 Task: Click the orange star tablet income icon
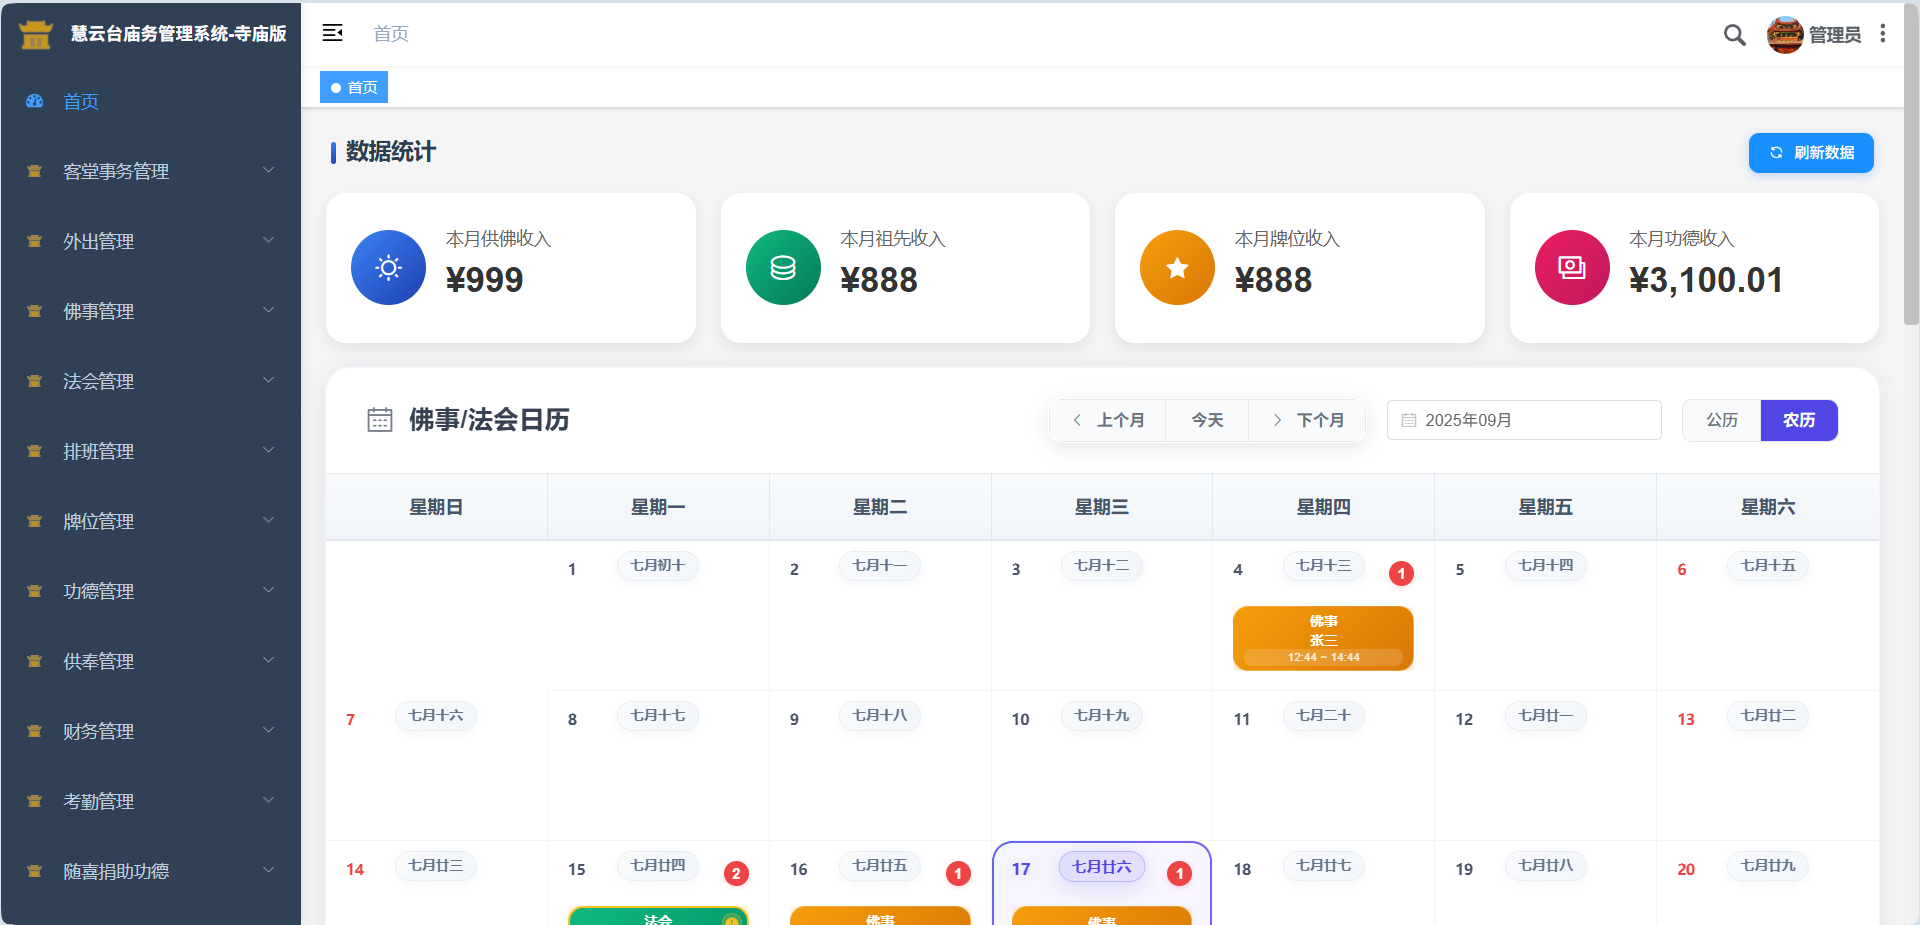(x=1177, y=268)
